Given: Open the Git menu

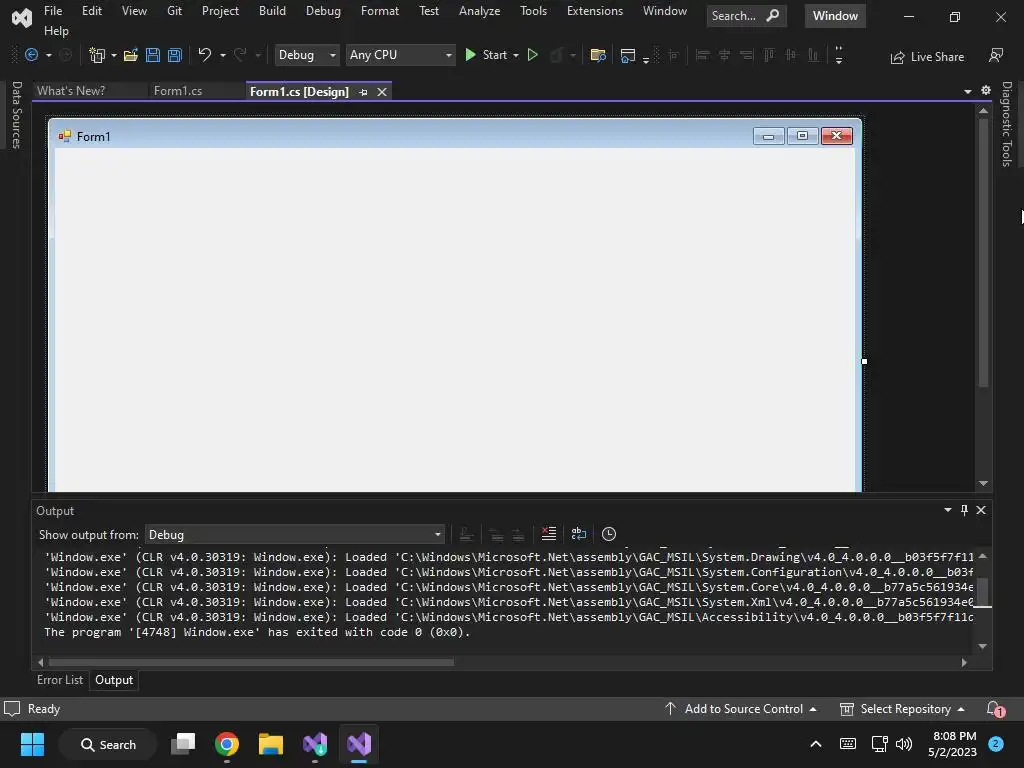Looking at the screenshot, I should [174, 11].
